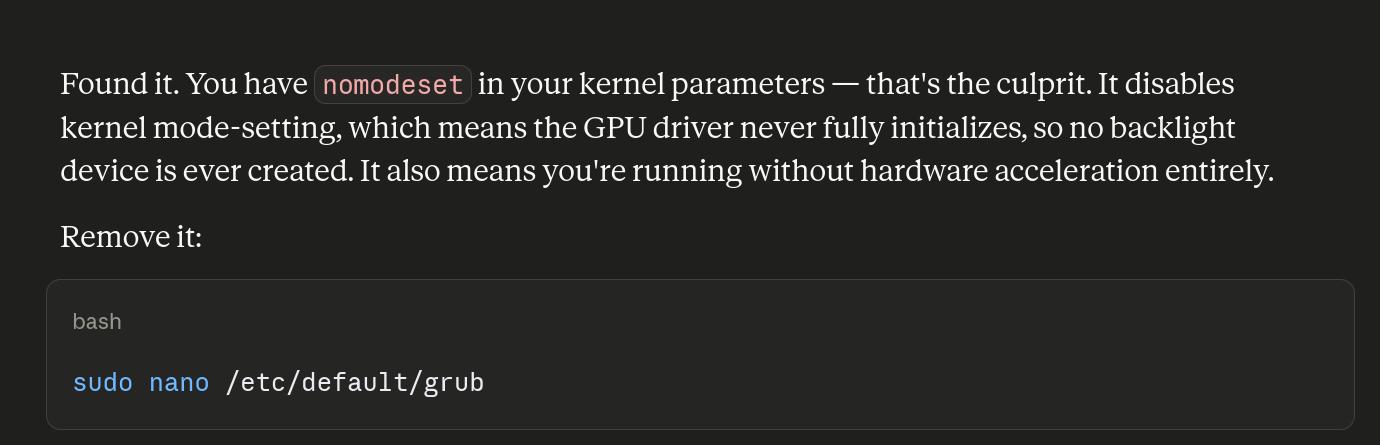This screenshot has height=445, width=1380.
Task: Click the /etc/default/grub file path
Action: click(355, 383)
